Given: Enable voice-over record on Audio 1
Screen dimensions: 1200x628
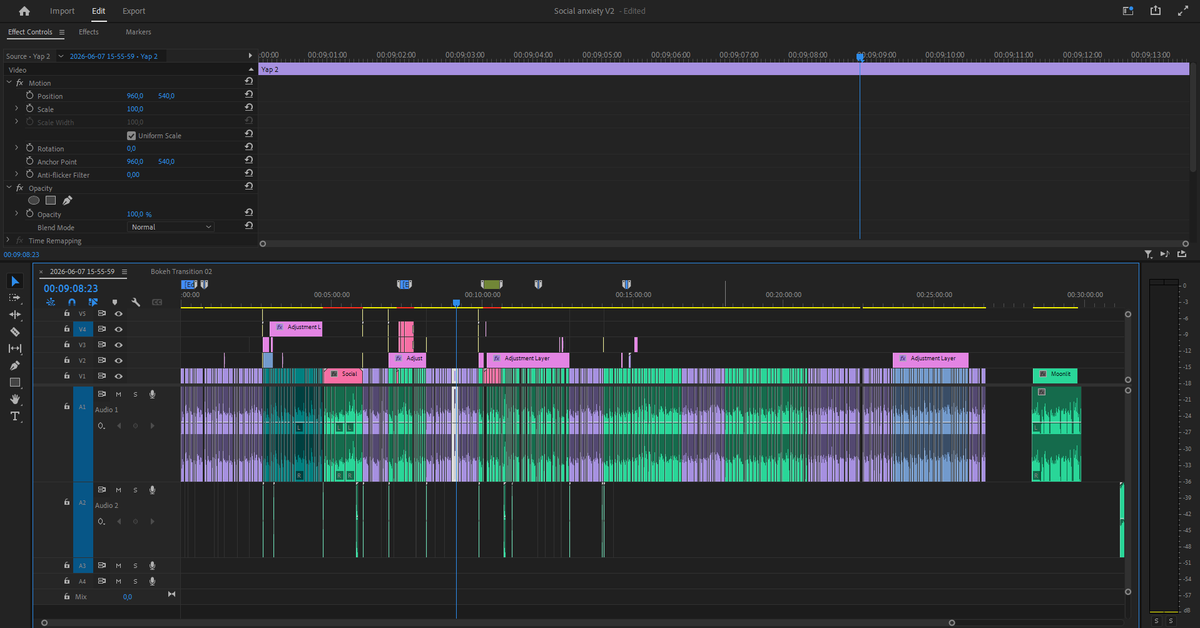Looking at the screenshot, I should click(152, 394).
